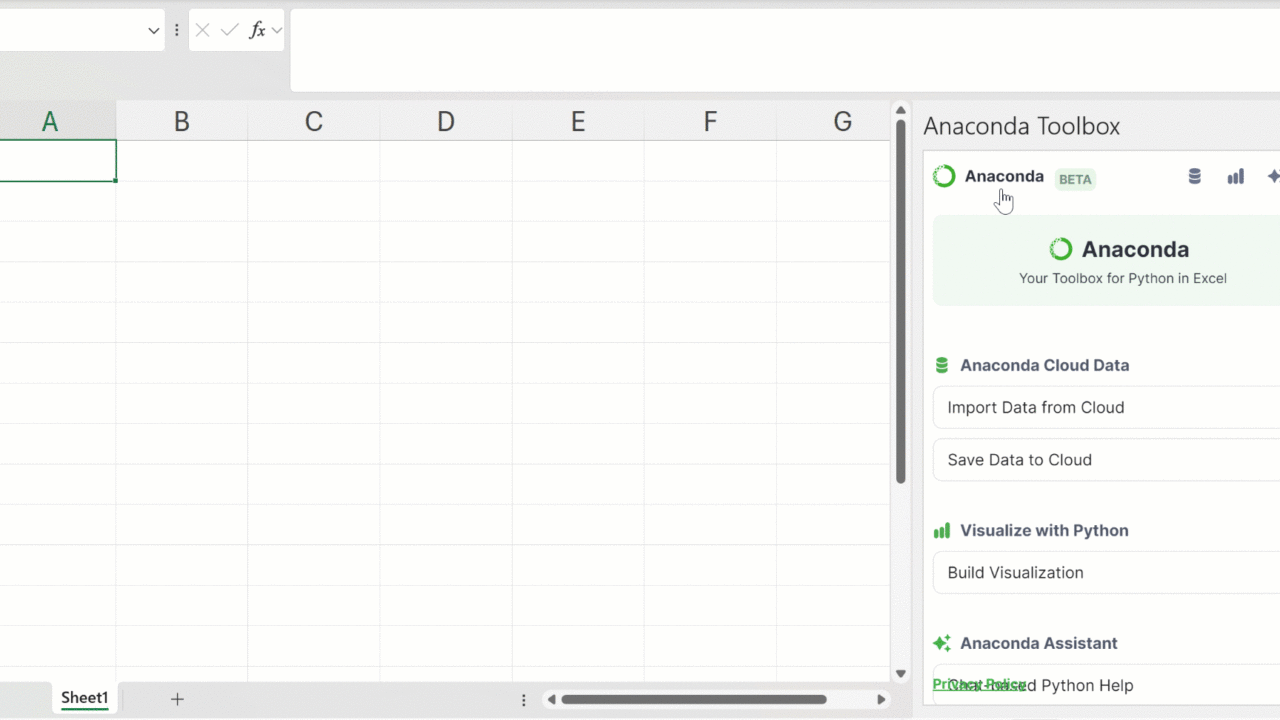Open the assistant sparkle icon in the header
Viewport: 1280px width, 720px height.
(1273, 176)
